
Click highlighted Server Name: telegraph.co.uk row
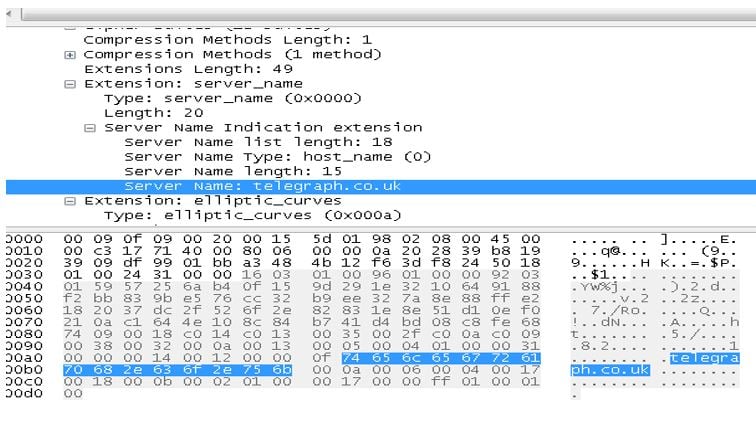click(381, 186)
